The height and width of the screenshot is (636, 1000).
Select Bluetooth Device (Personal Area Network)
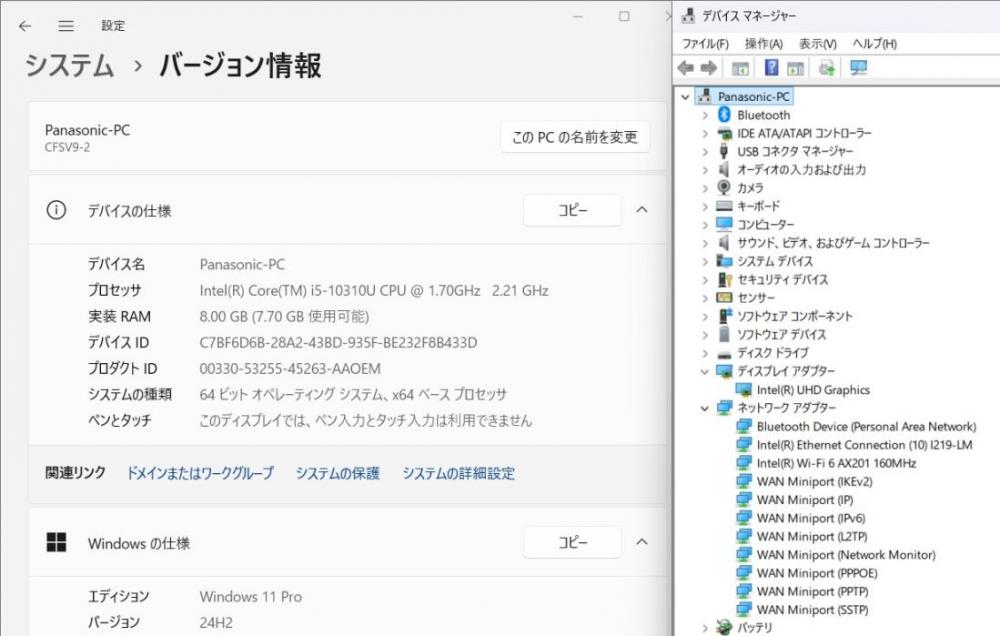[866, 426]
